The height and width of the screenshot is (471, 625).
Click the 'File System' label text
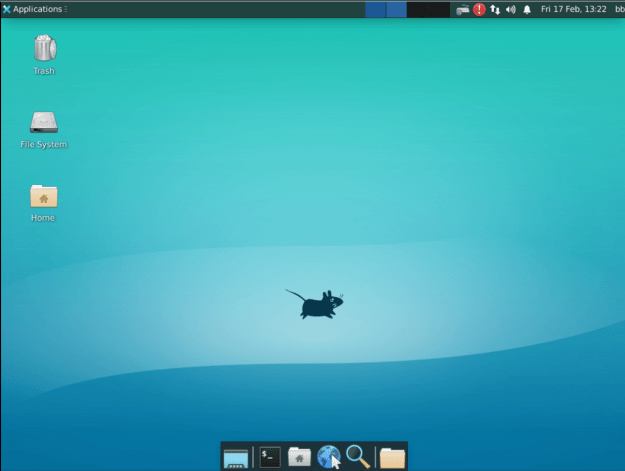coord(44,144)
